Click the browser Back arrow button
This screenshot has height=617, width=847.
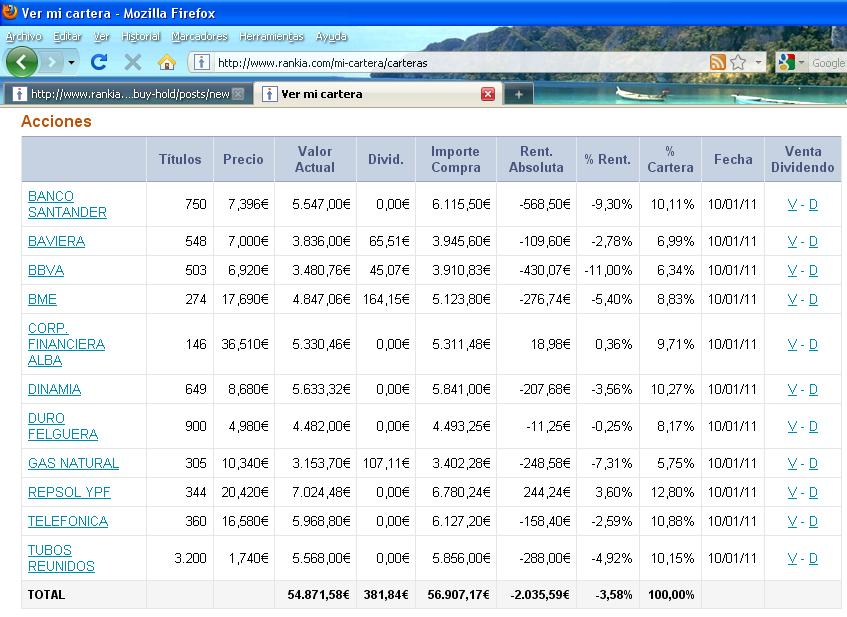point(22,62)
